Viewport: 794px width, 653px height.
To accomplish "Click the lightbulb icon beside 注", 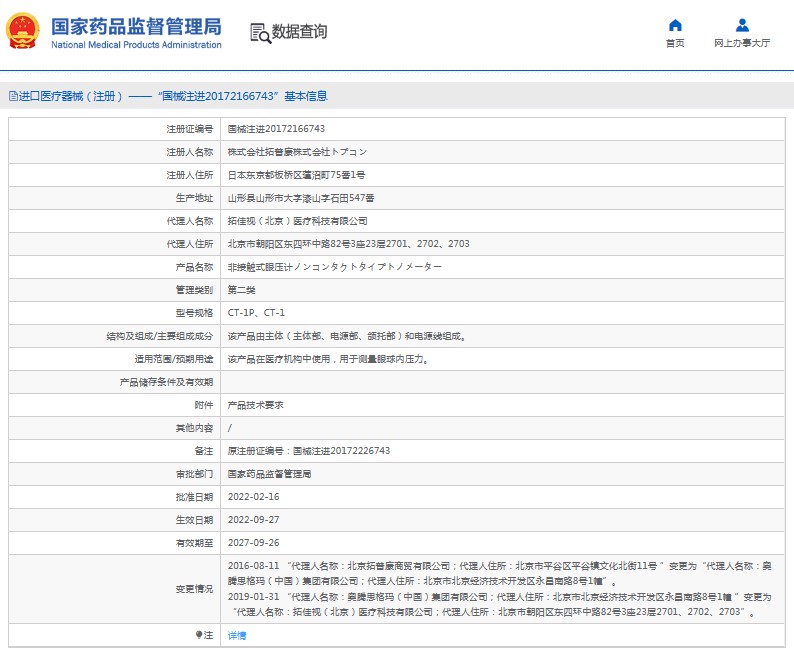I will coord(199,635).
